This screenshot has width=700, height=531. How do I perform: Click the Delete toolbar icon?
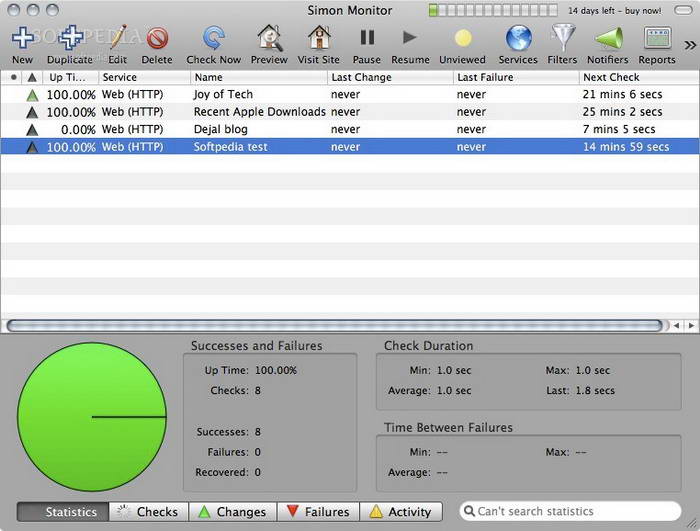[157, 38]
